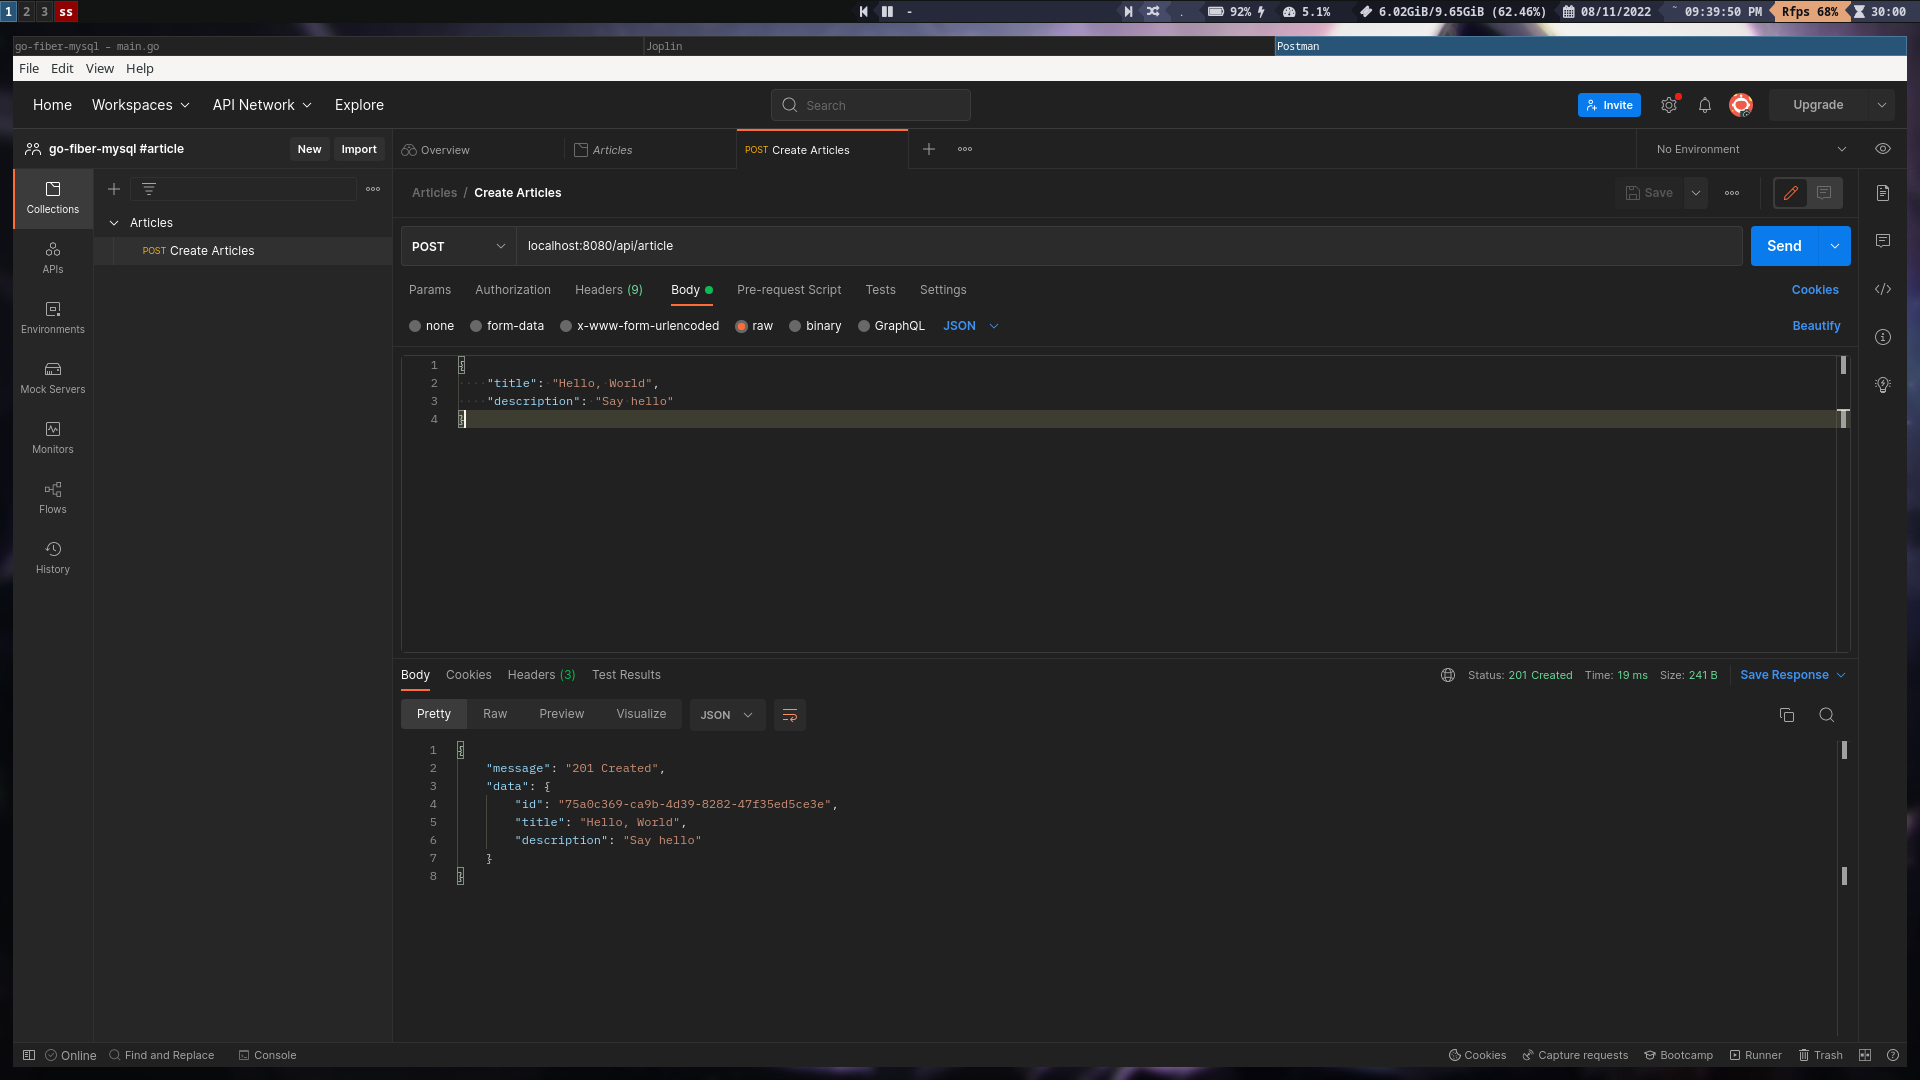Open the POST method dropdown
Screen dimensions: 1920x1080
point(458,246)
